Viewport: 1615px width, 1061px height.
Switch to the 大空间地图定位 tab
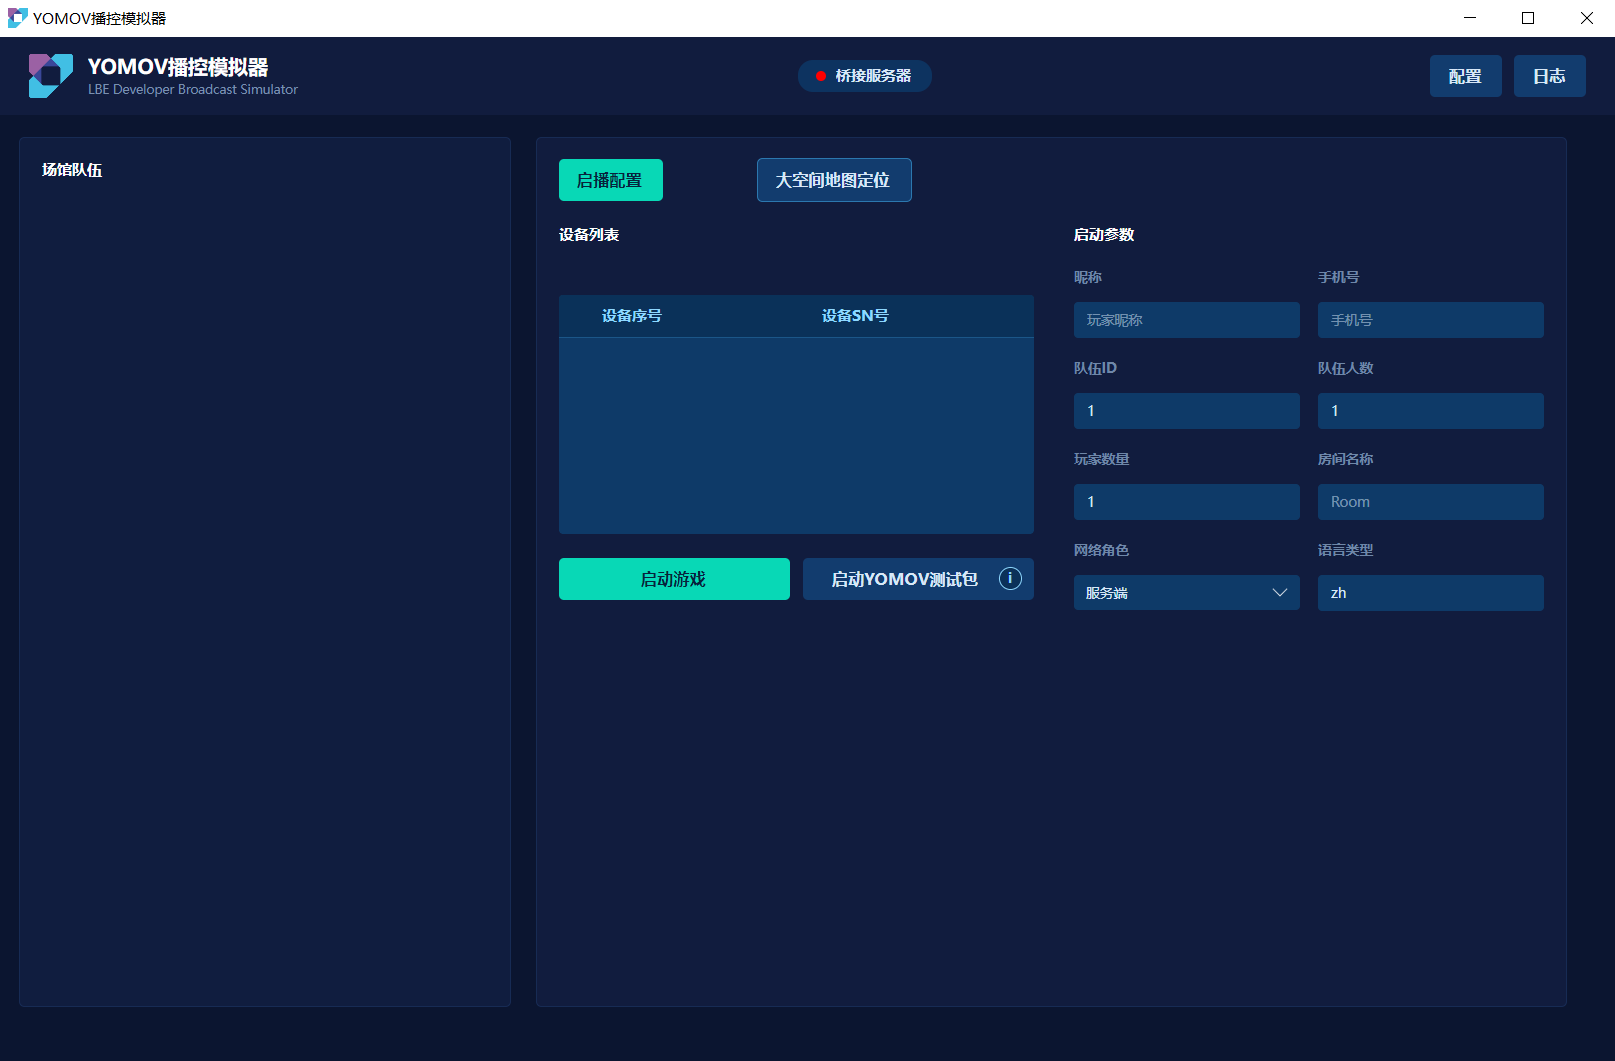[833, 180]
